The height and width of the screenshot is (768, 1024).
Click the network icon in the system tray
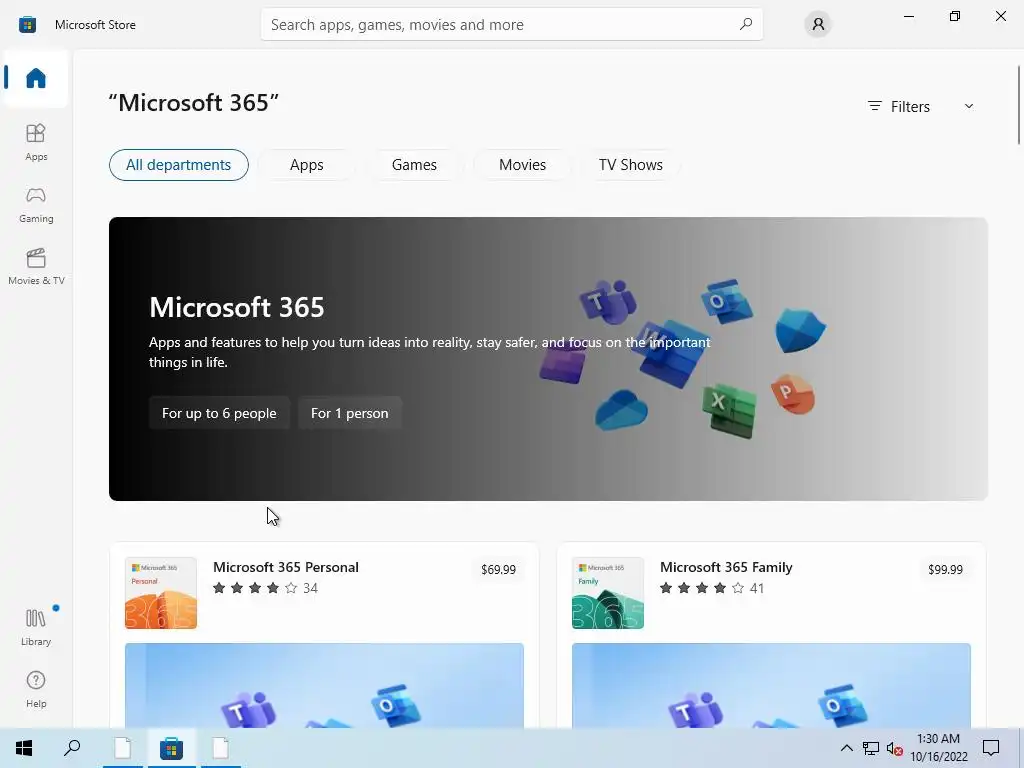point(871,748)
